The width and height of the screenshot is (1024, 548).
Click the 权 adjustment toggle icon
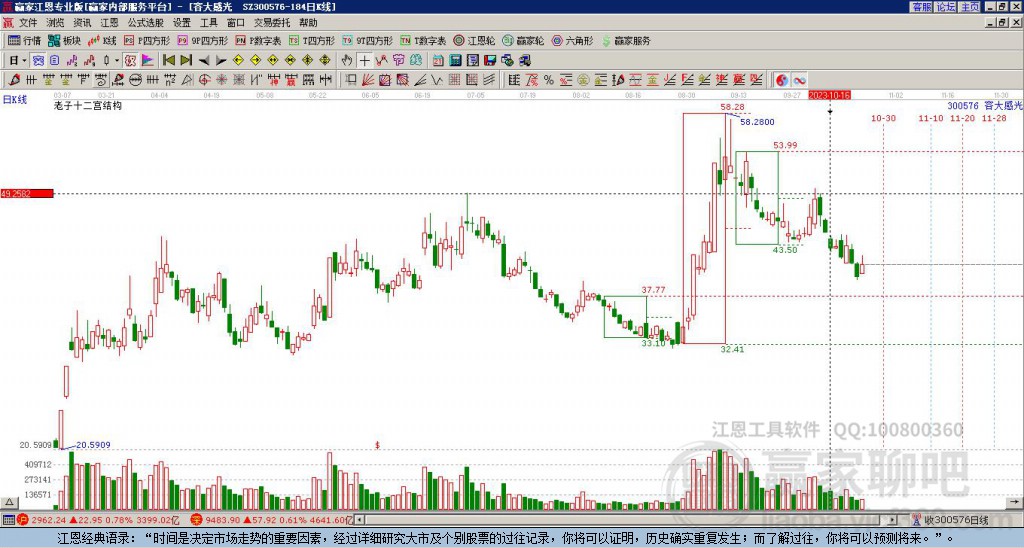[x=130, y=60]
